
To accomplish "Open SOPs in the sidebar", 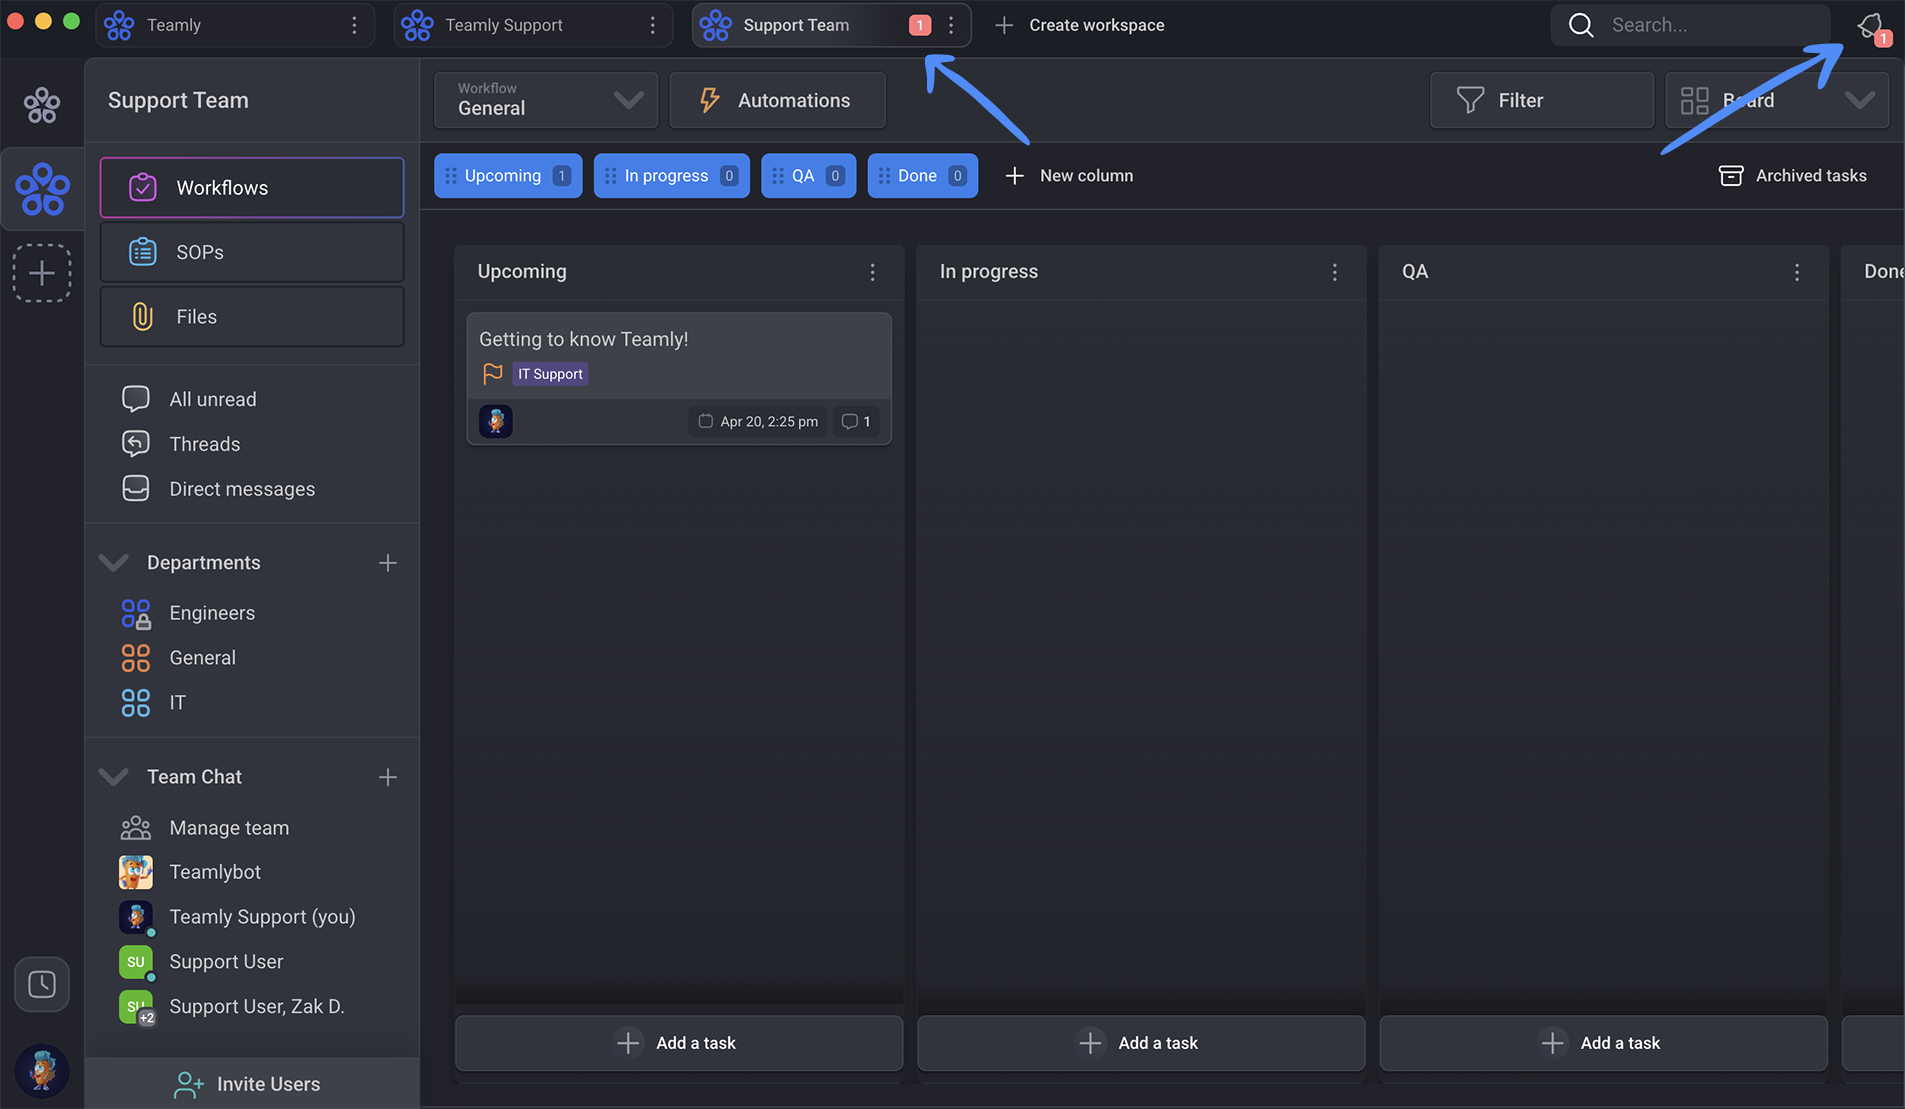I will (x=252, y=252).
